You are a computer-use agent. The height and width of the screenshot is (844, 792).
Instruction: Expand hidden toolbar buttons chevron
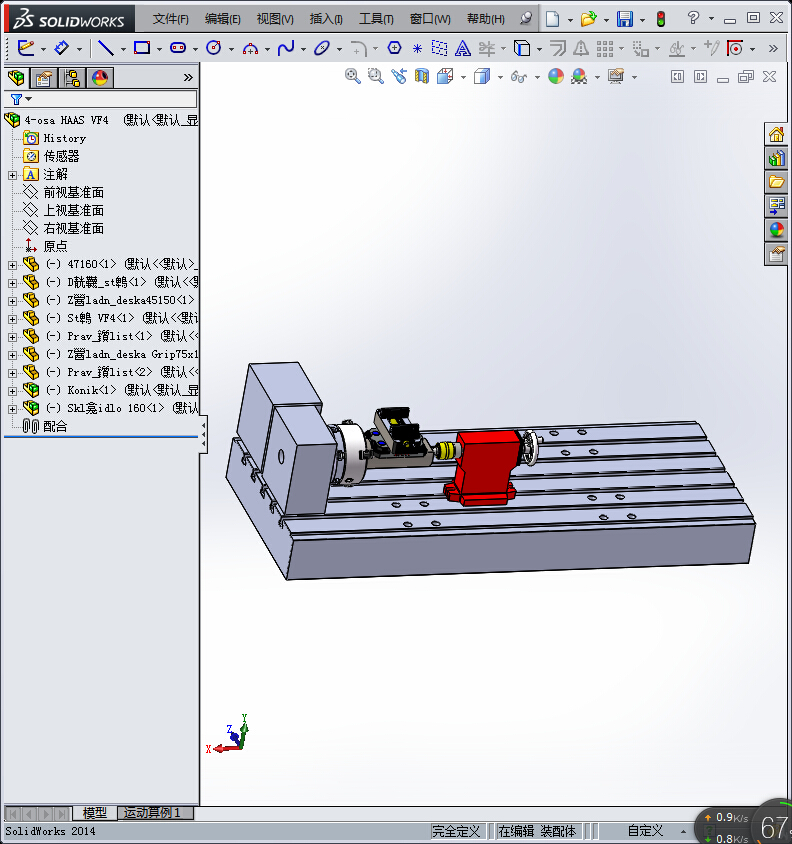(x=773, y=48)
